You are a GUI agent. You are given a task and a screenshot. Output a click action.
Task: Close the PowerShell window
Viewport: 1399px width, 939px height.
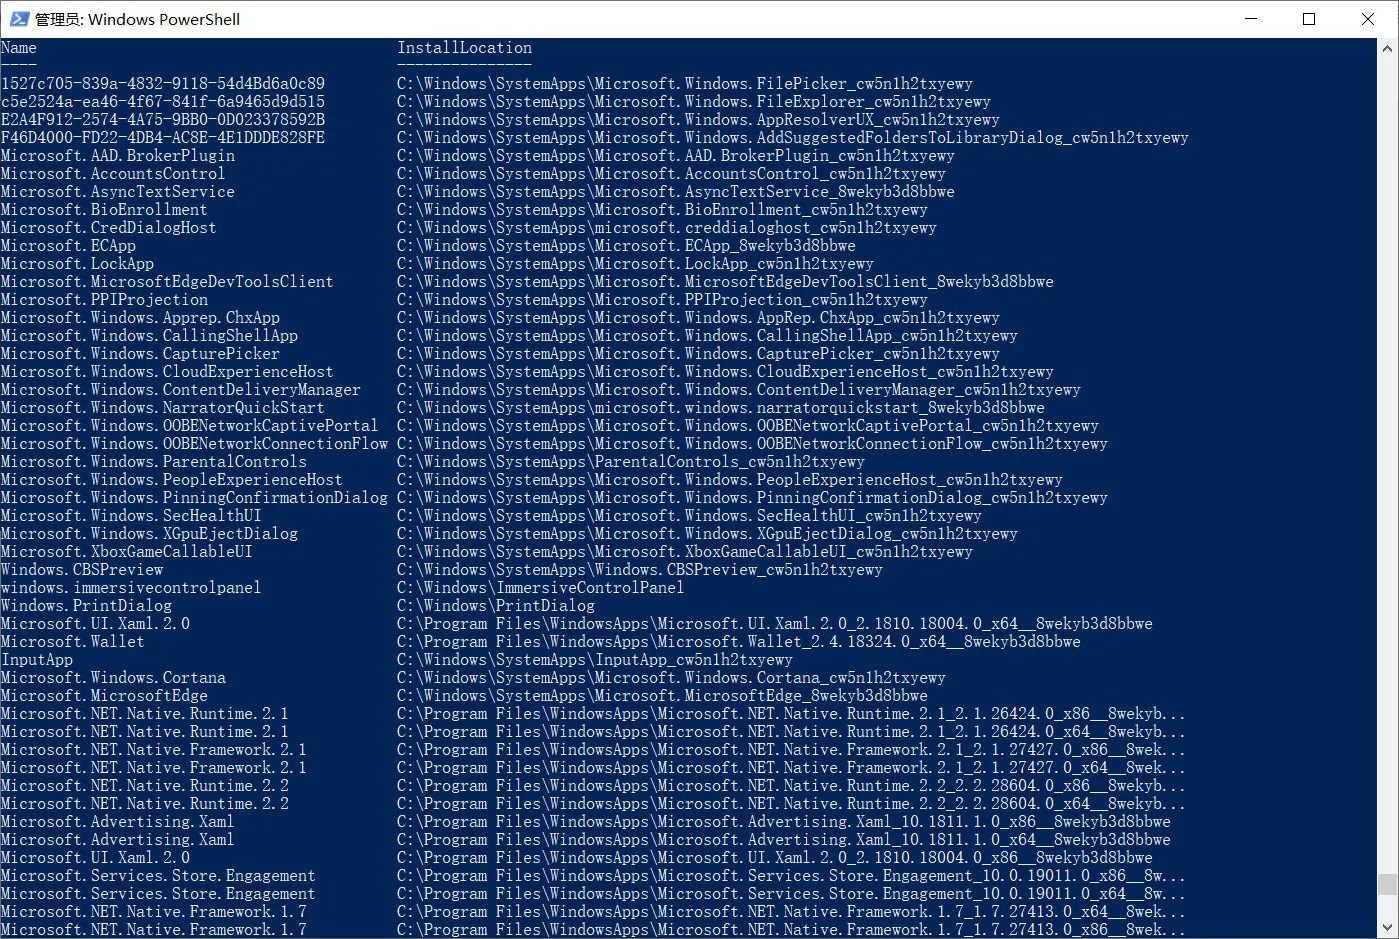click(1368, 19)
